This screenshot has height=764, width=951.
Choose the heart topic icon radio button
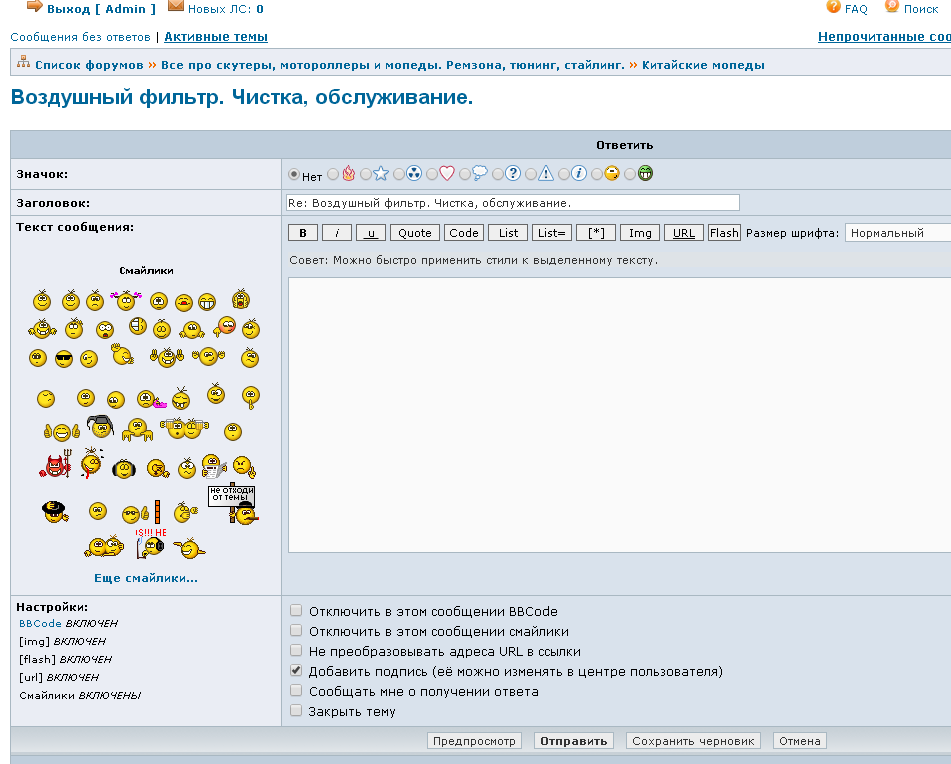[x=432, y=174]
